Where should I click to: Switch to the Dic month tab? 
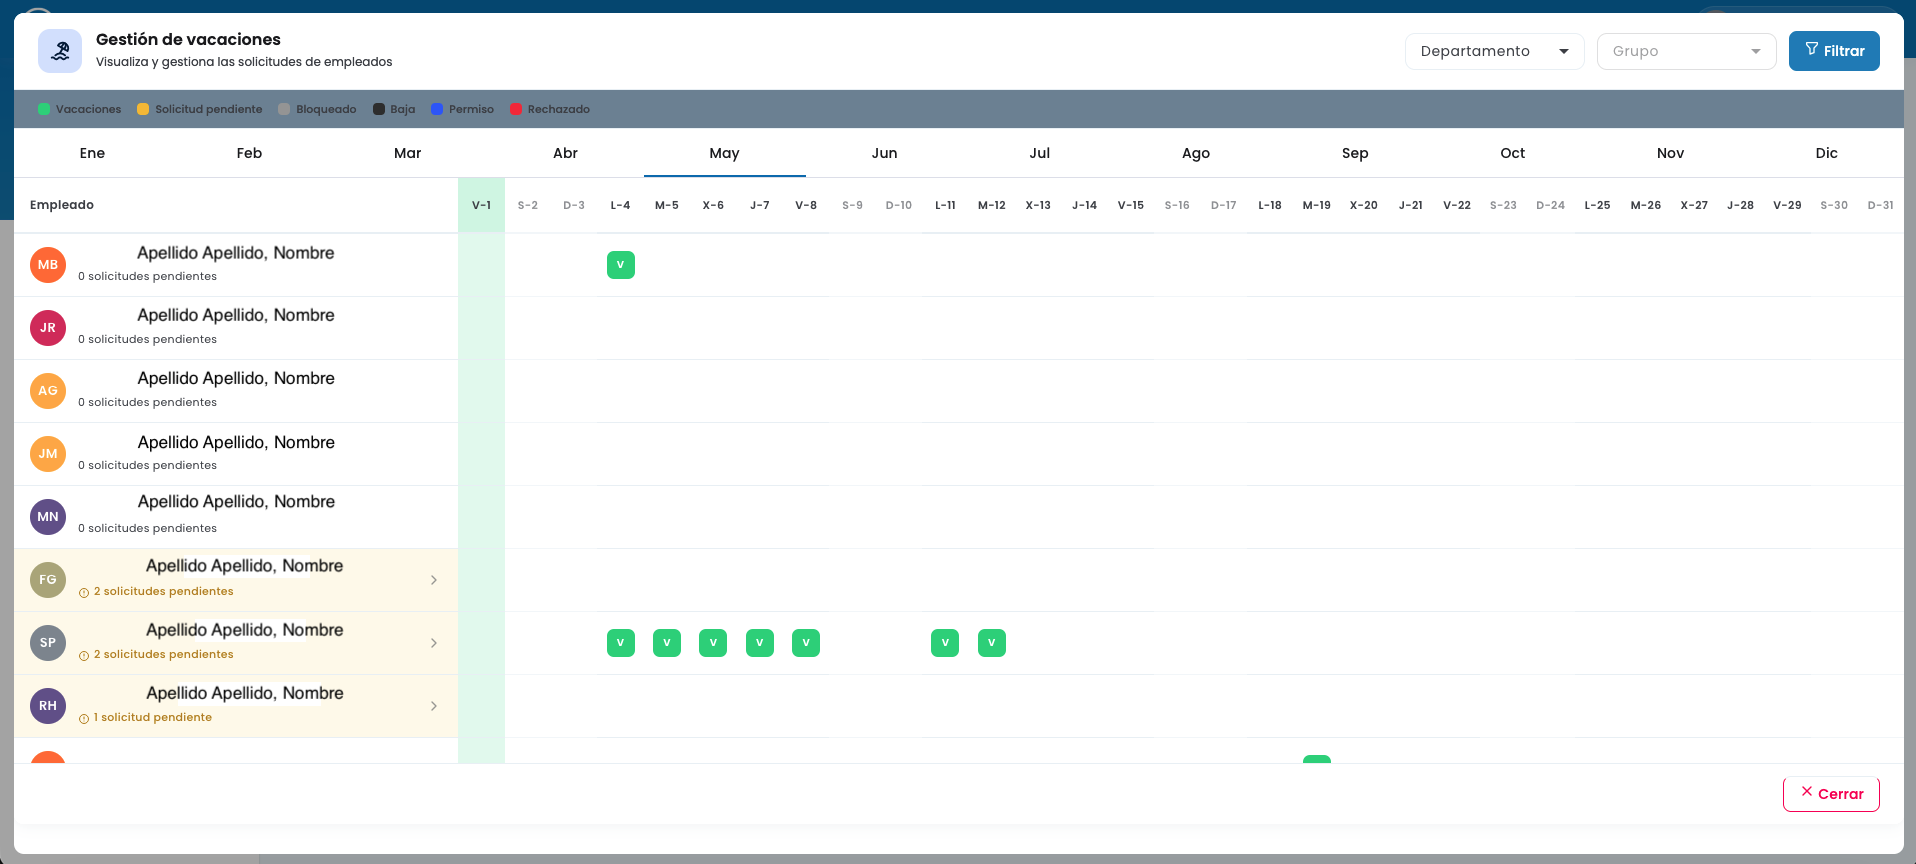point(1826,153)
